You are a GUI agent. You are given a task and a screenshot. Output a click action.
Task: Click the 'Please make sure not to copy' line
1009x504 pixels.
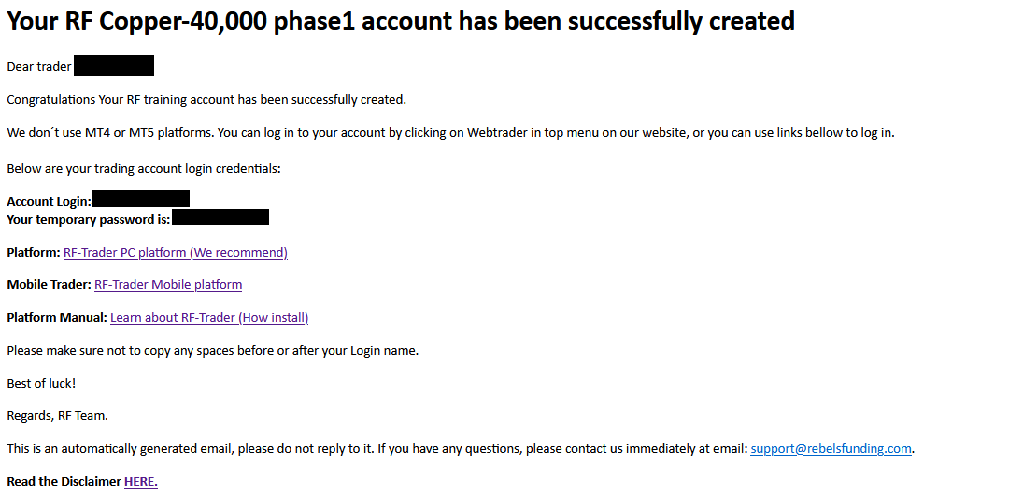212,351
